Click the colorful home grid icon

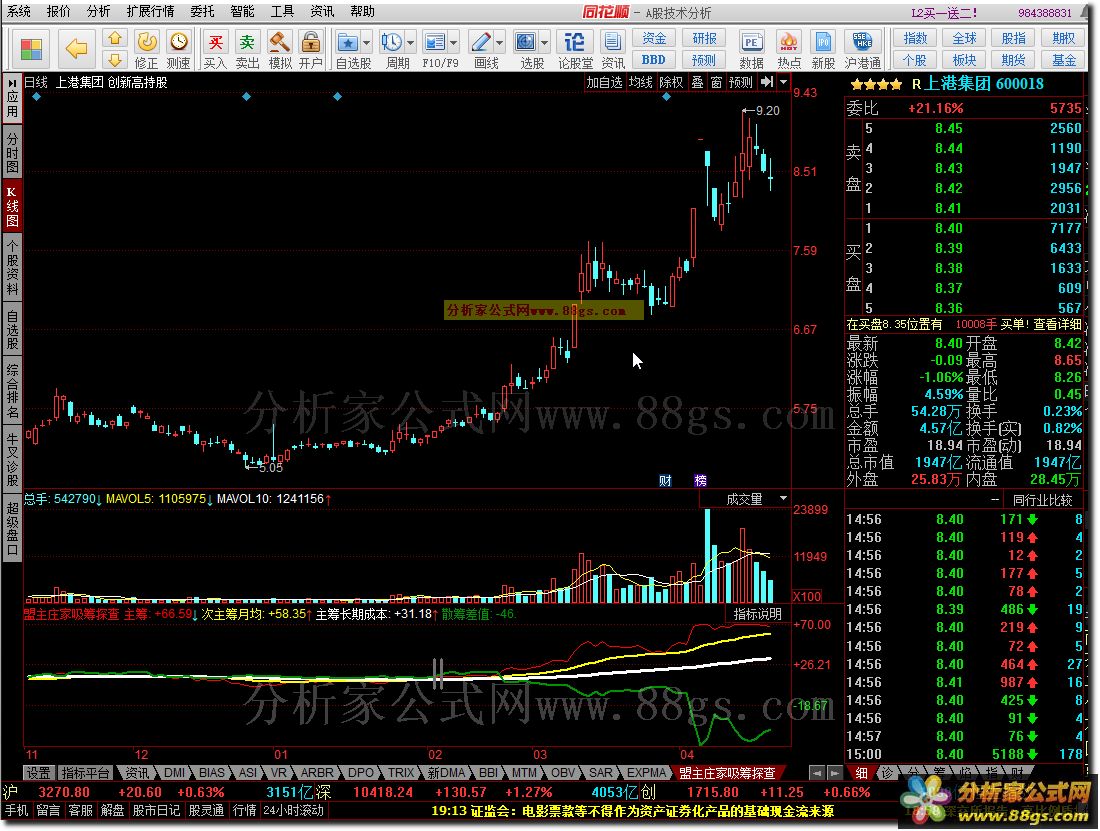[x=32, y=49]
